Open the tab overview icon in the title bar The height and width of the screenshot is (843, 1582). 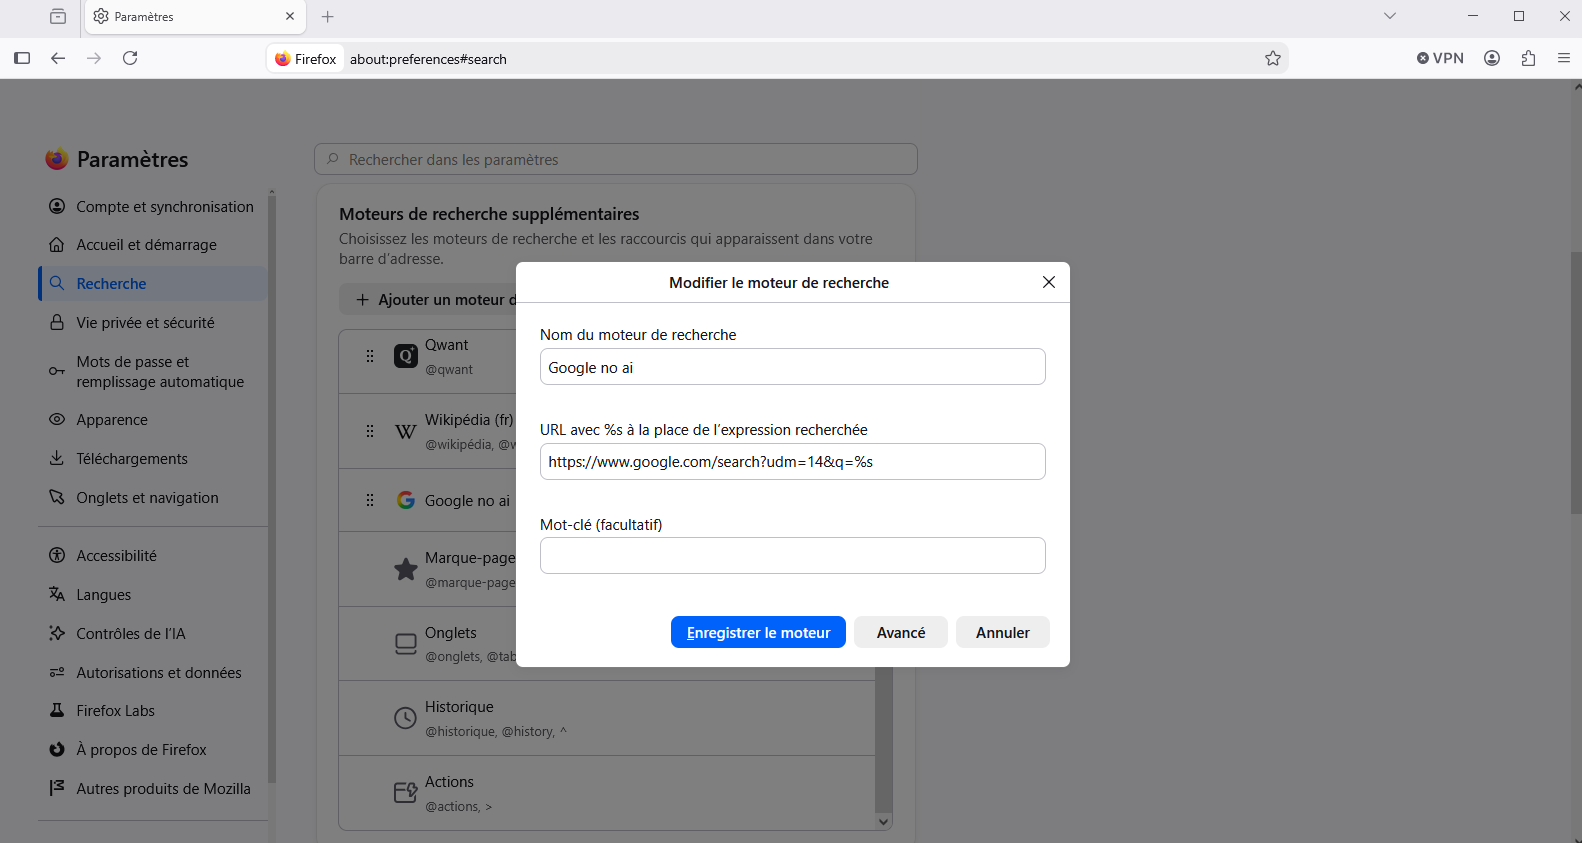(58, 16)
